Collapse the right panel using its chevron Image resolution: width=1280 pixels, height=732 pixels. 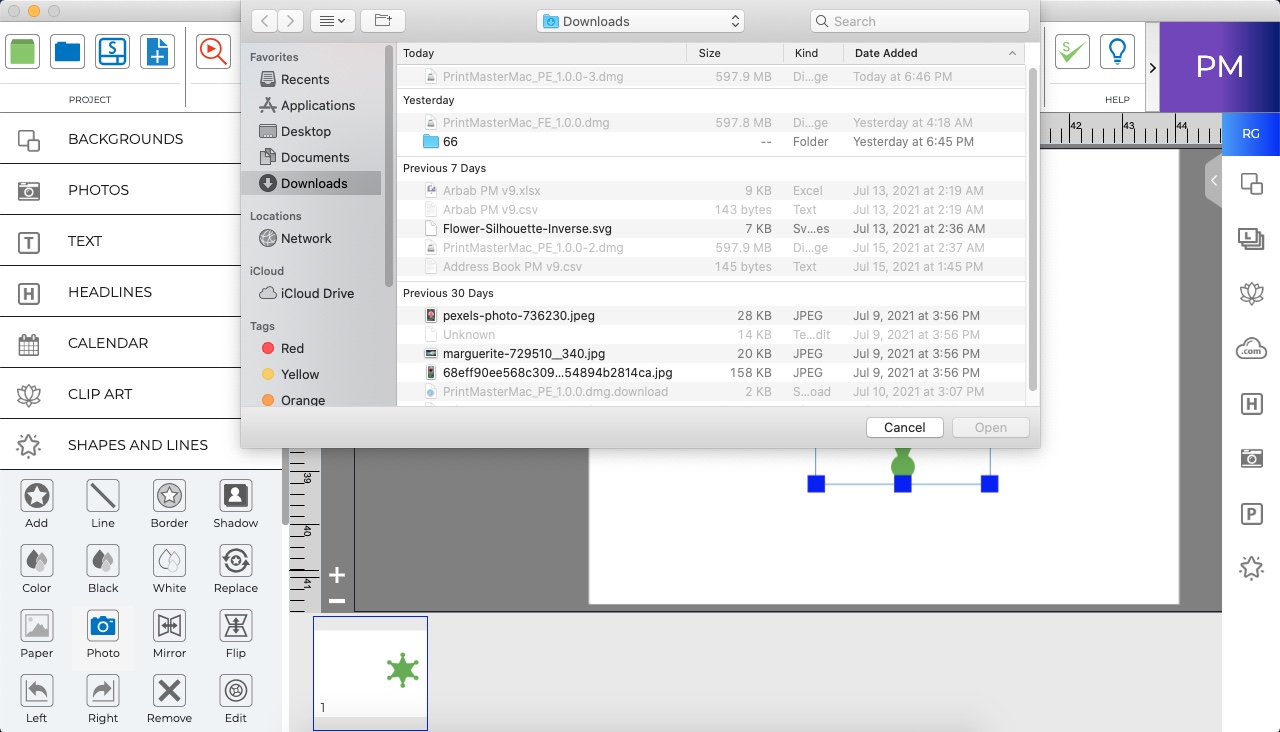(x=1213, y=182)
